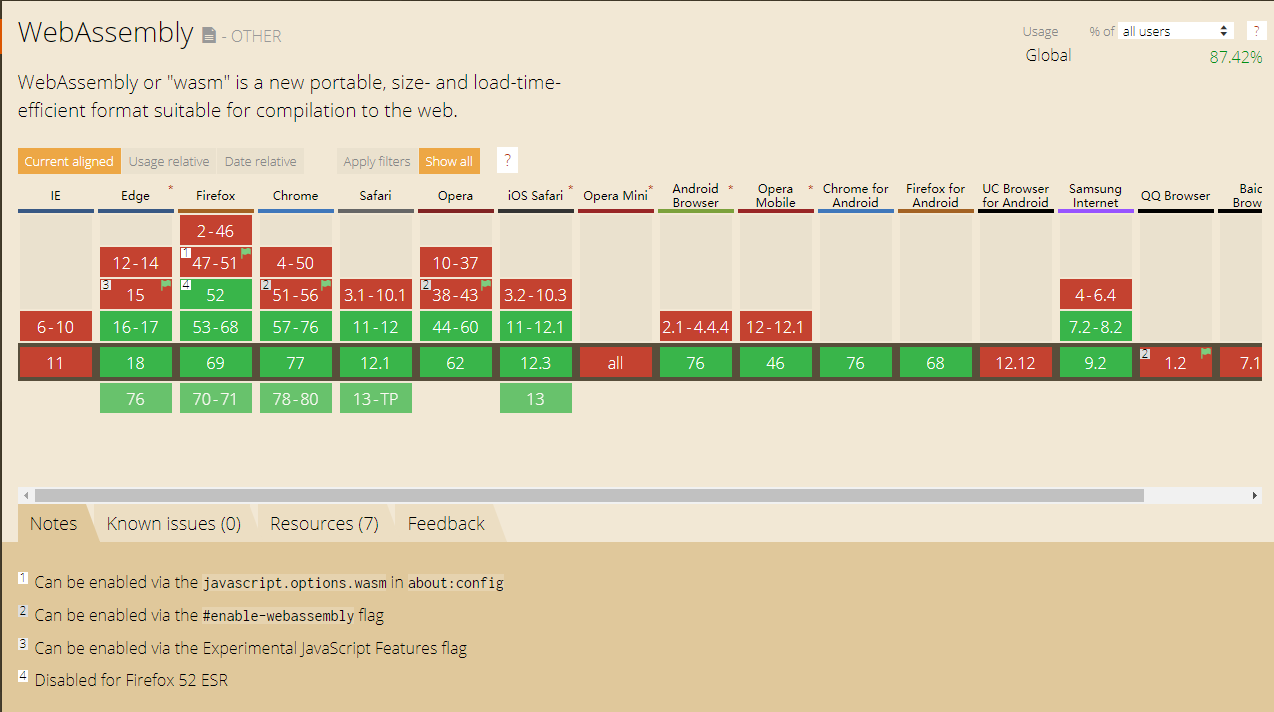The width and height of the screenshot is (1274, 712).
Task: Open the usage help question mark
Action: [x=1255, y=31]
